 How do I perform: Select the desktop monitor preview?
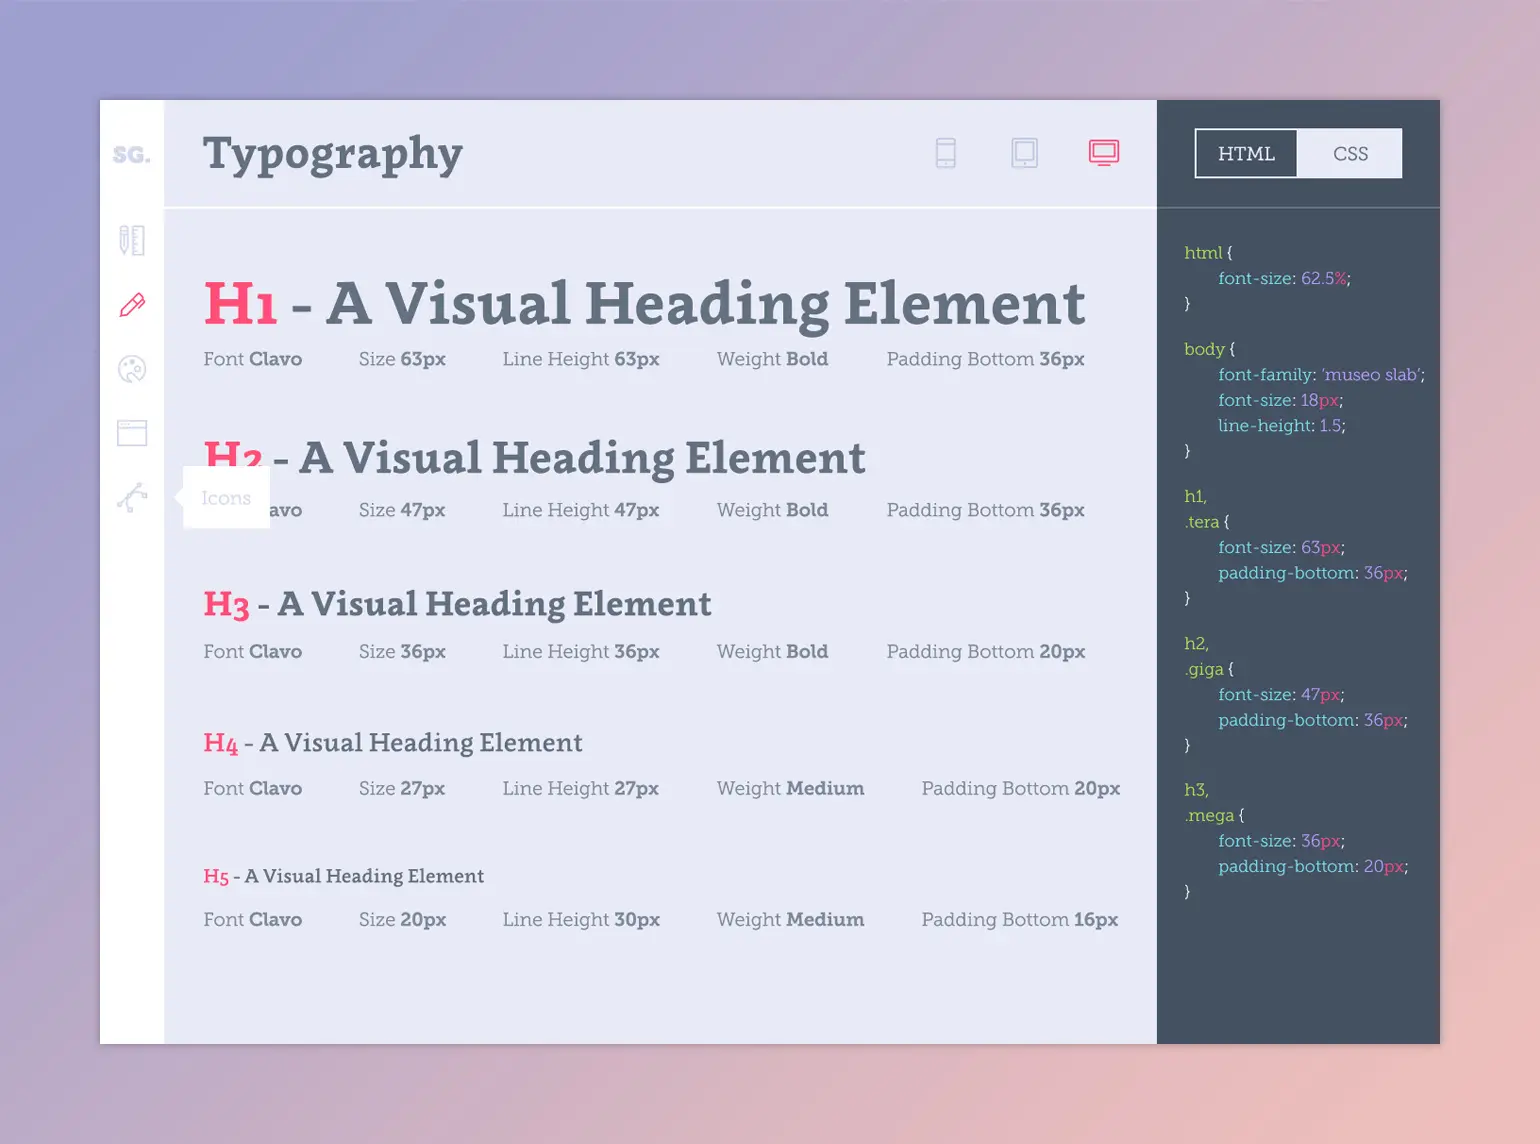(1104, 153)
